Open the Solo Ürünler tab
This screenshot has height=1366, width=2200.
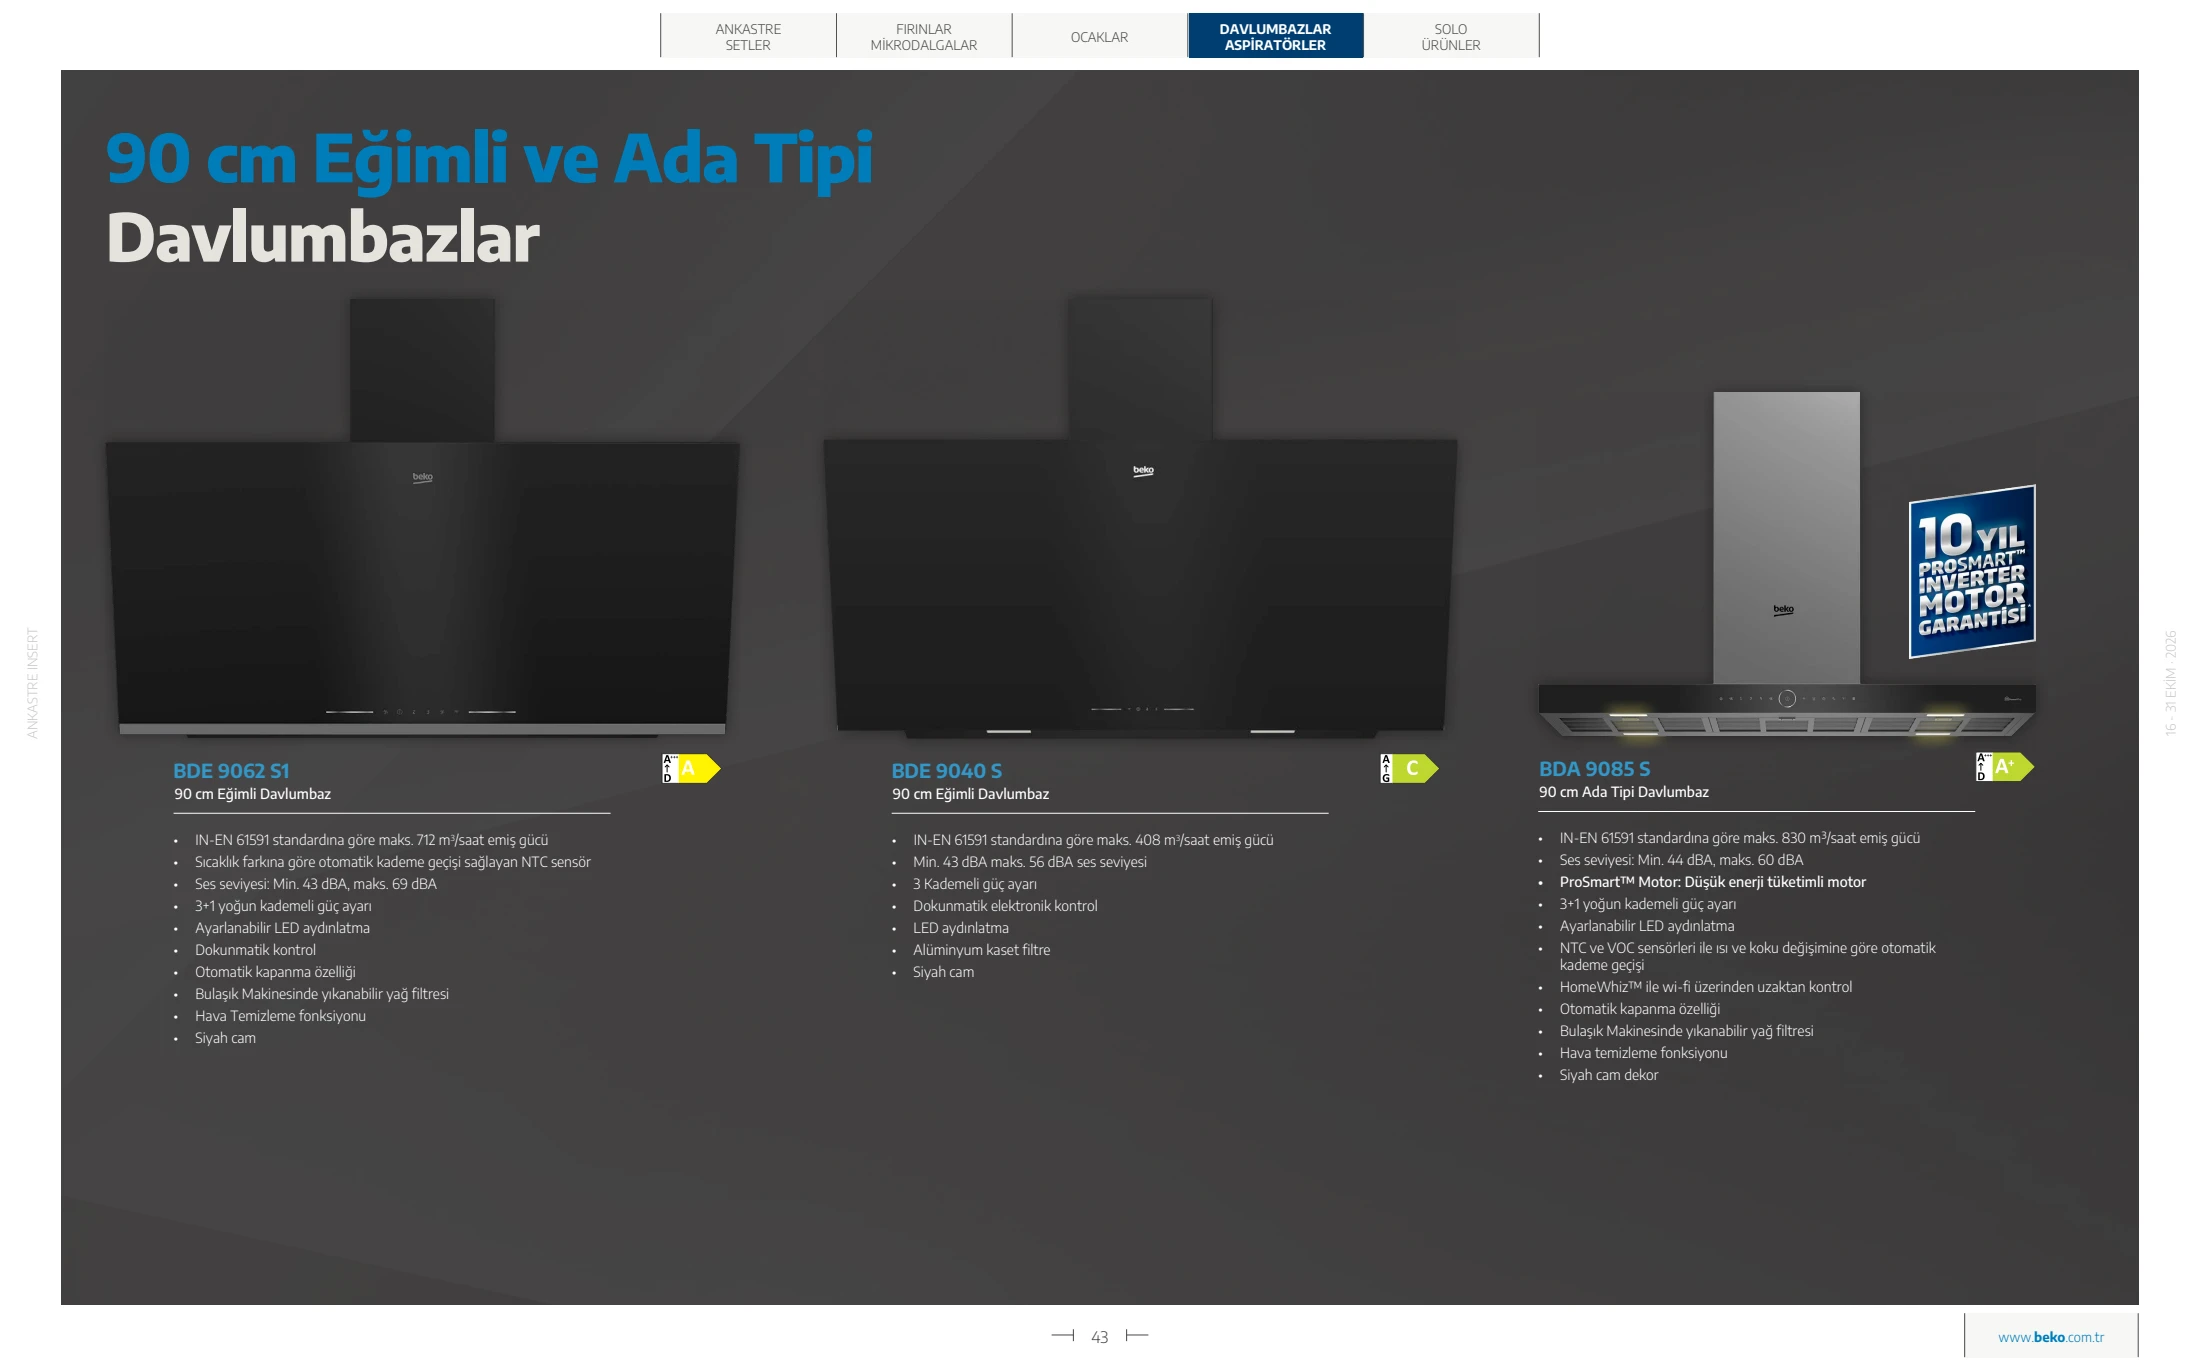coord(1451,36)
